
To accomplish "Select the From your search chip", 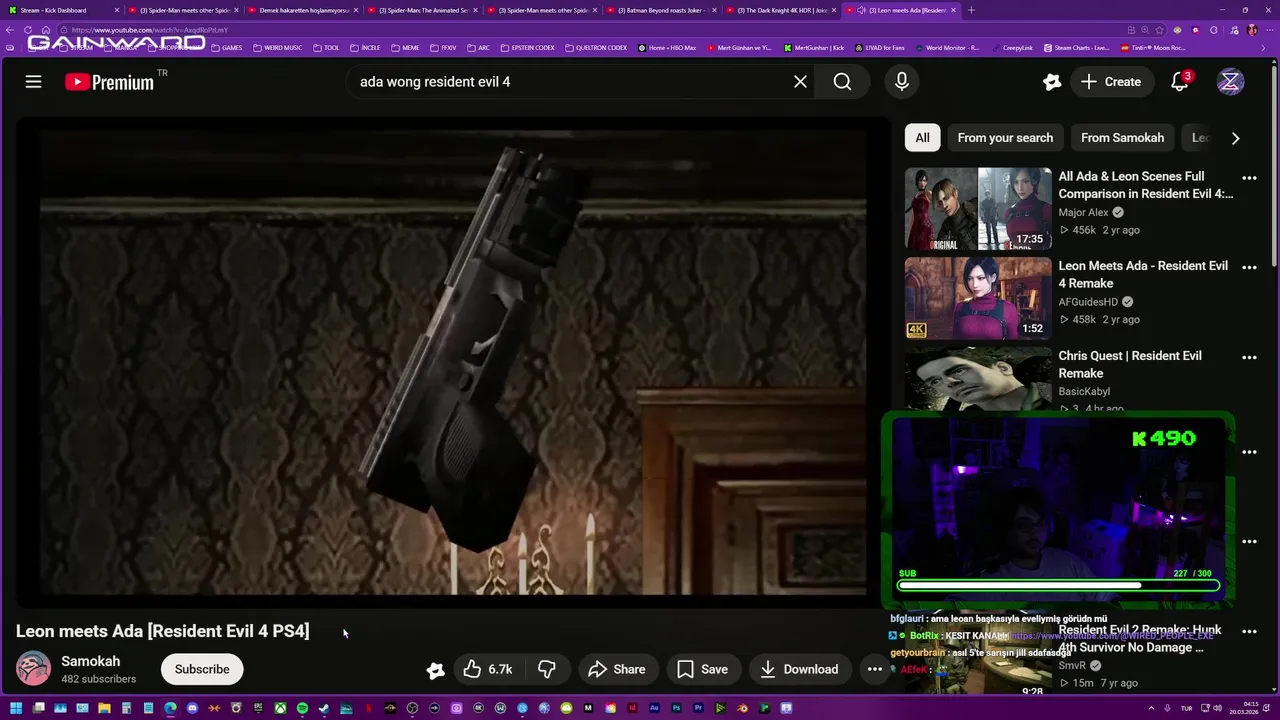I will click(x=1005, y=138).
